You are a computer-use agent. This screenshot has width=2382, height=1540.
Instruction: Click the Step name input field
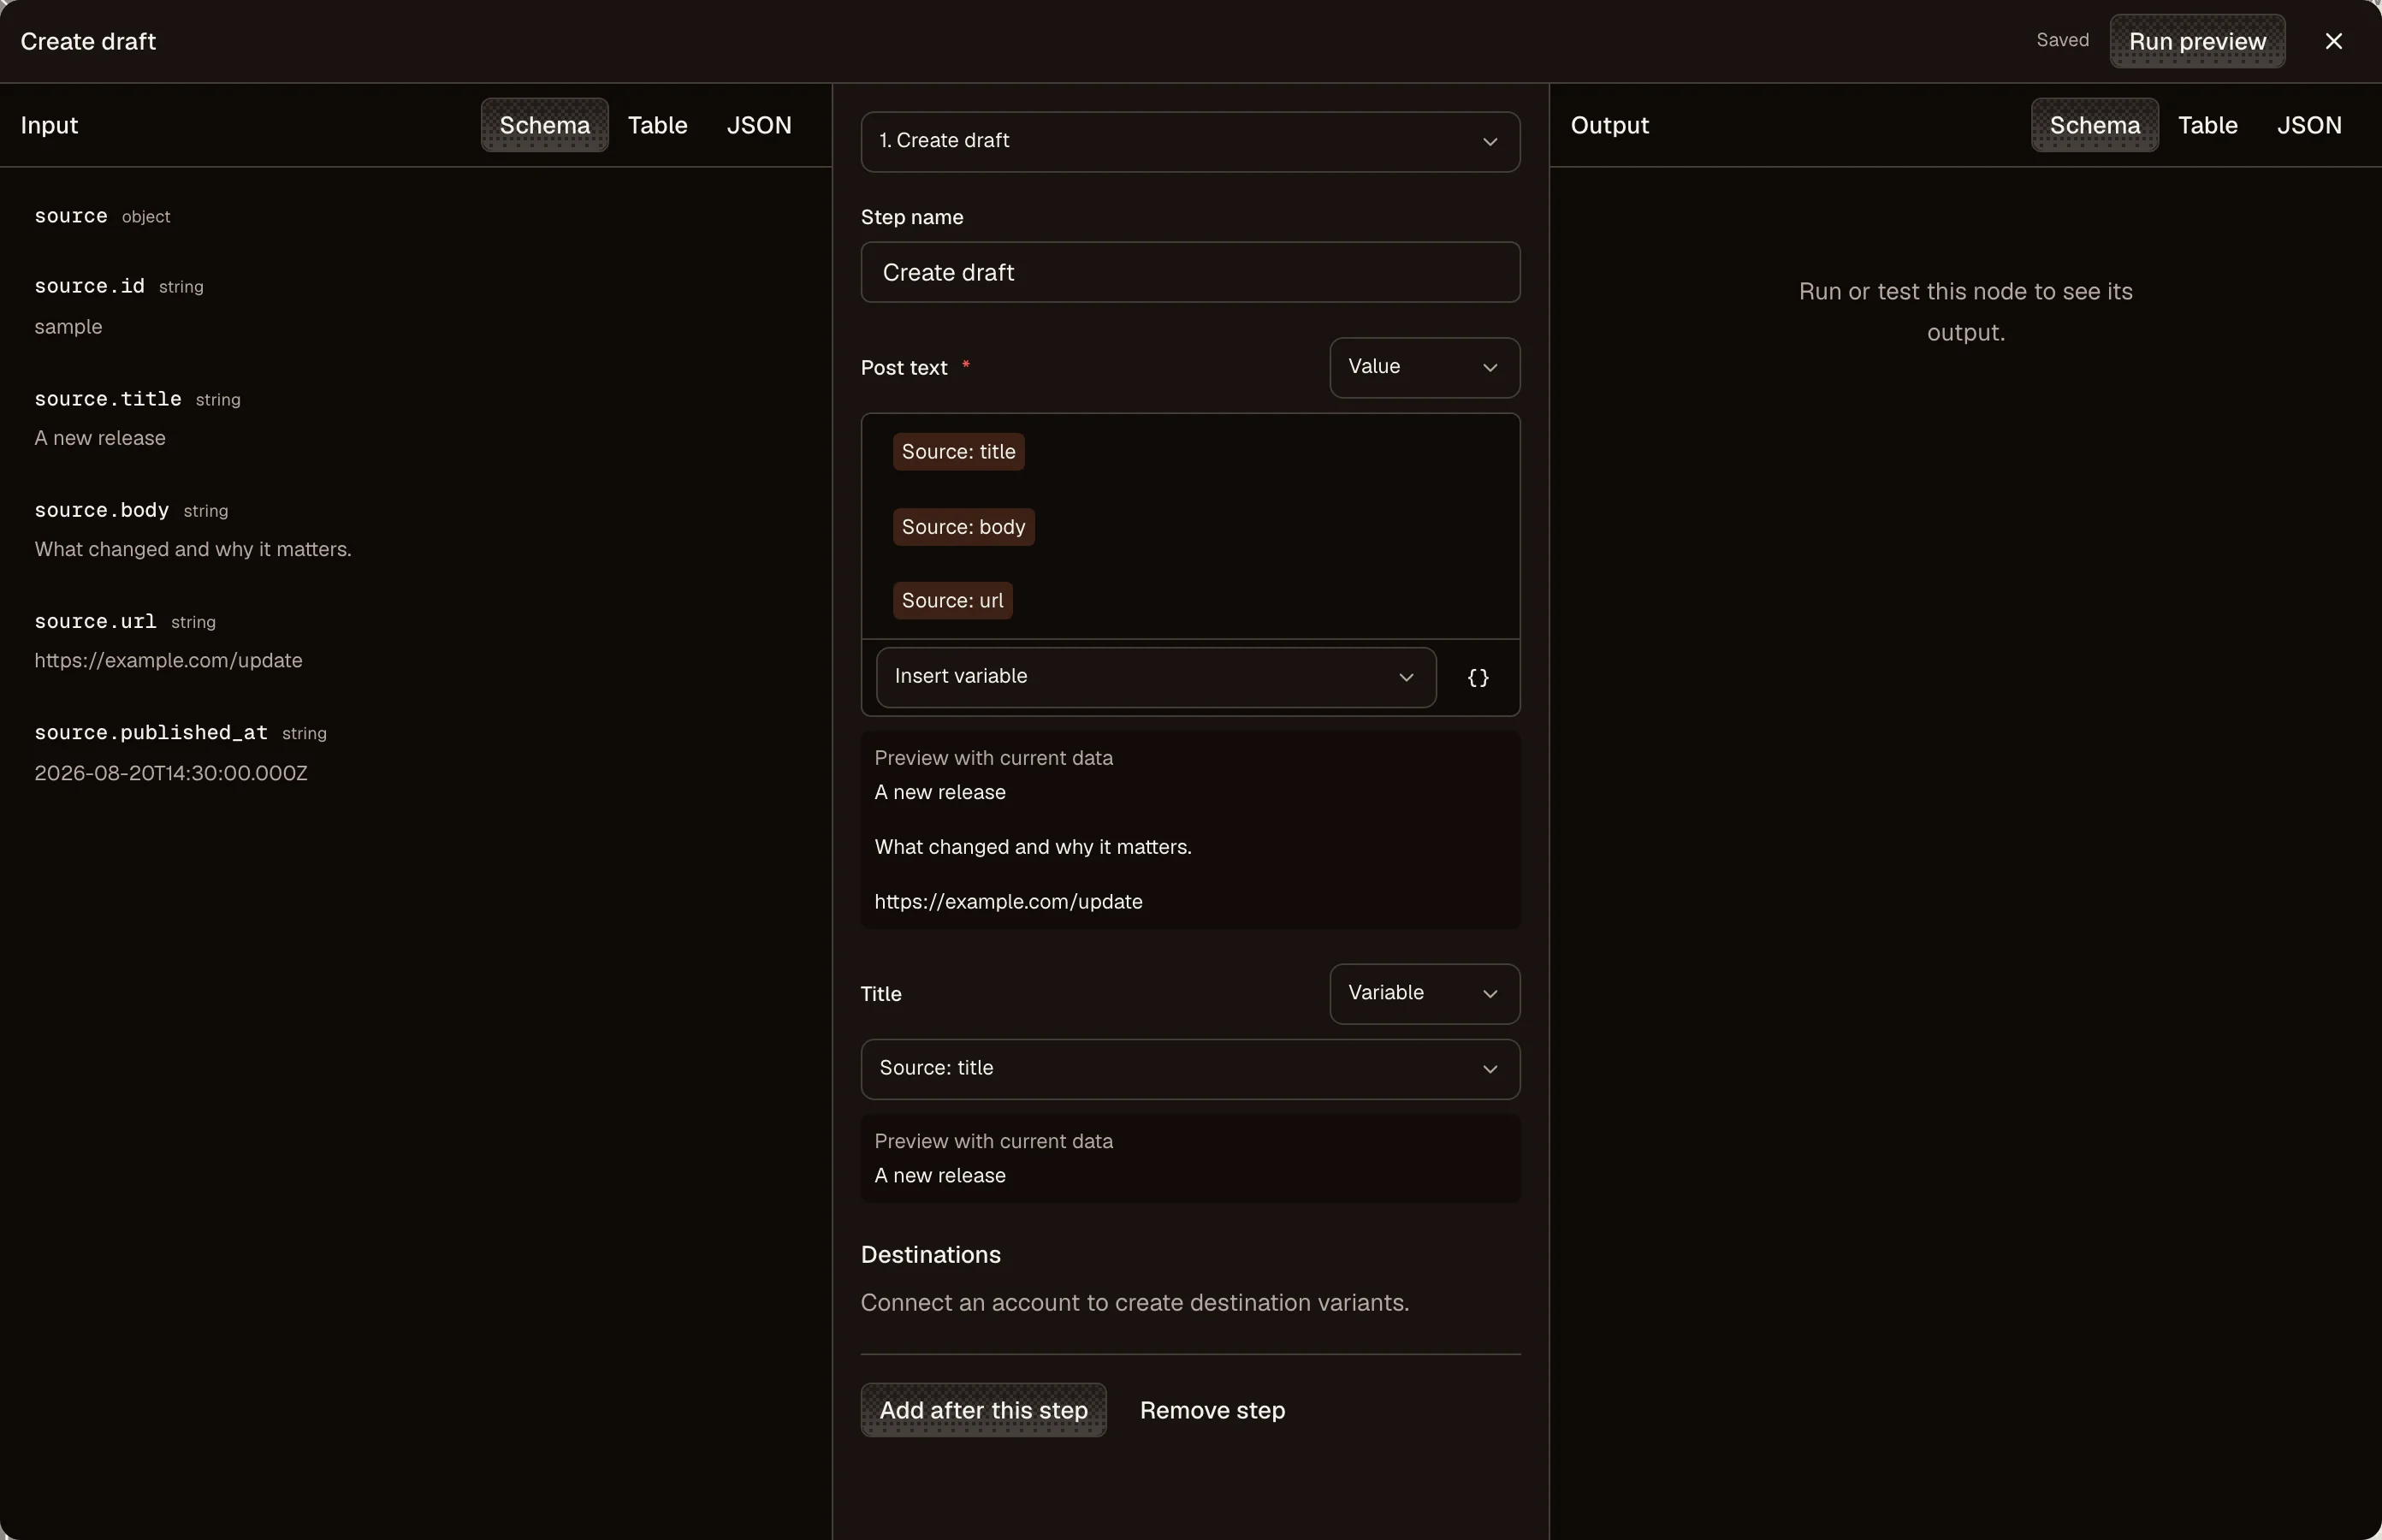pyautogui.click(x=1190, y=272)
